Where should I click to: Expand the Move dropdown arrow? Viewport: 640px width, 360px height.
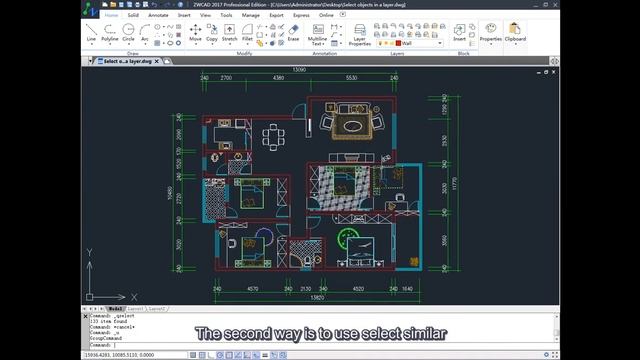[196, 44]
